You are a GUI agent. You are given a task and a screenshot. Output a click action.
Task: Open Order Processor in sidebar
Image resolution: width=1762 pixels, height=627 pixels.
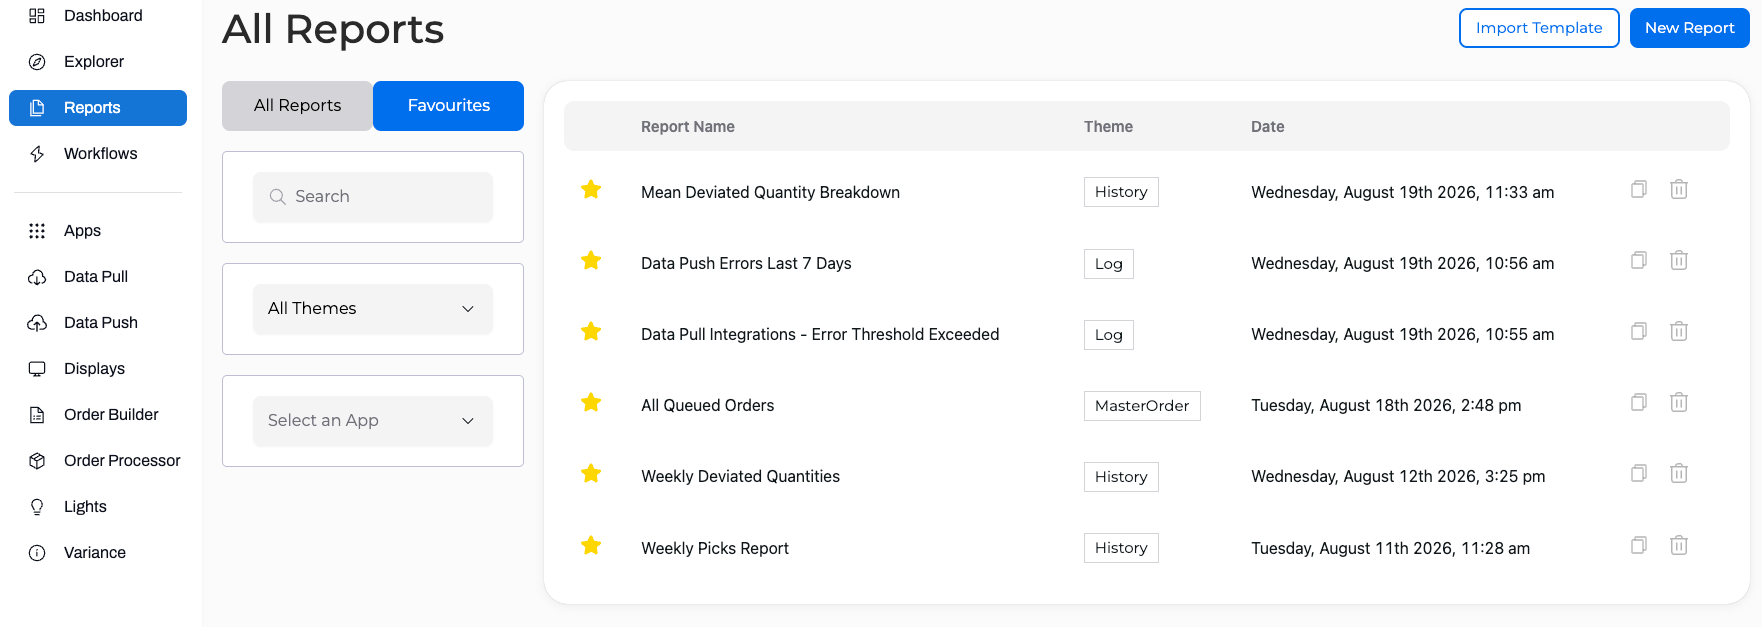(x=98, y=461)
